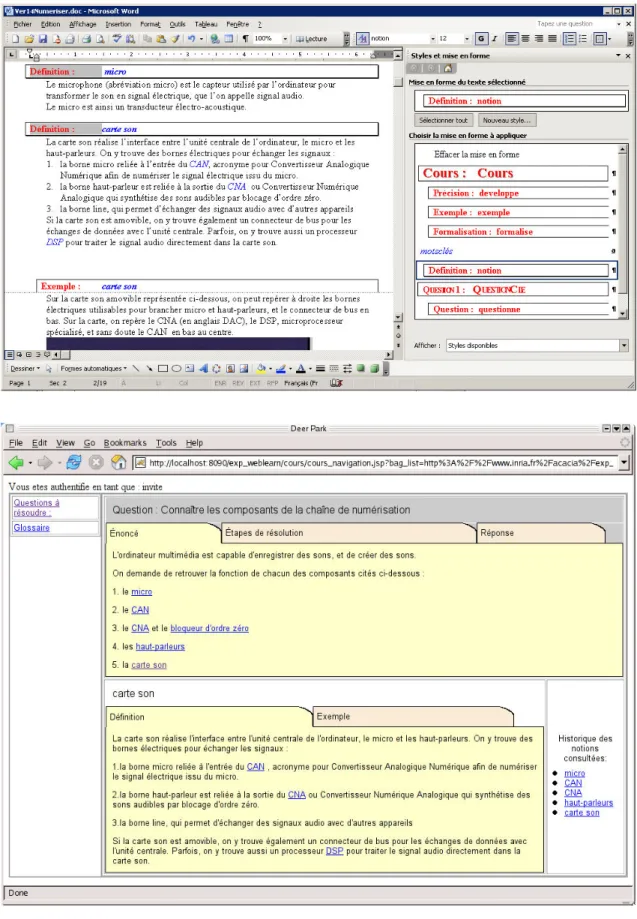Viewport: 637px width, 919px height.
Task: Click the home icon in Styles task pane
Action: point(448,69)
